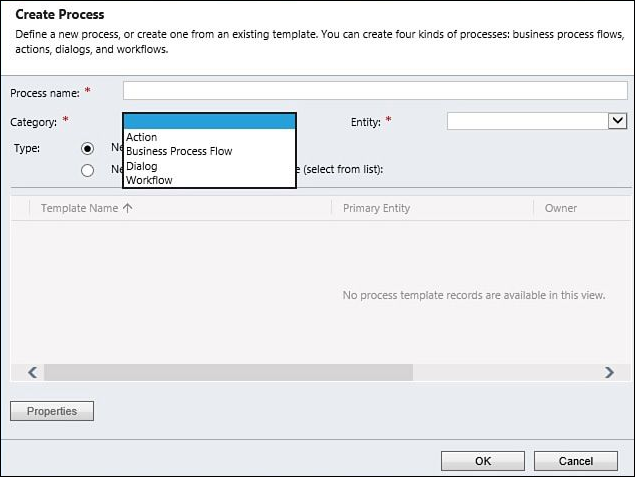Screen dimensions: 635x477
Task: Click the Template Name sort arrow
Action: pyautogui.click(x=128, y=208)
